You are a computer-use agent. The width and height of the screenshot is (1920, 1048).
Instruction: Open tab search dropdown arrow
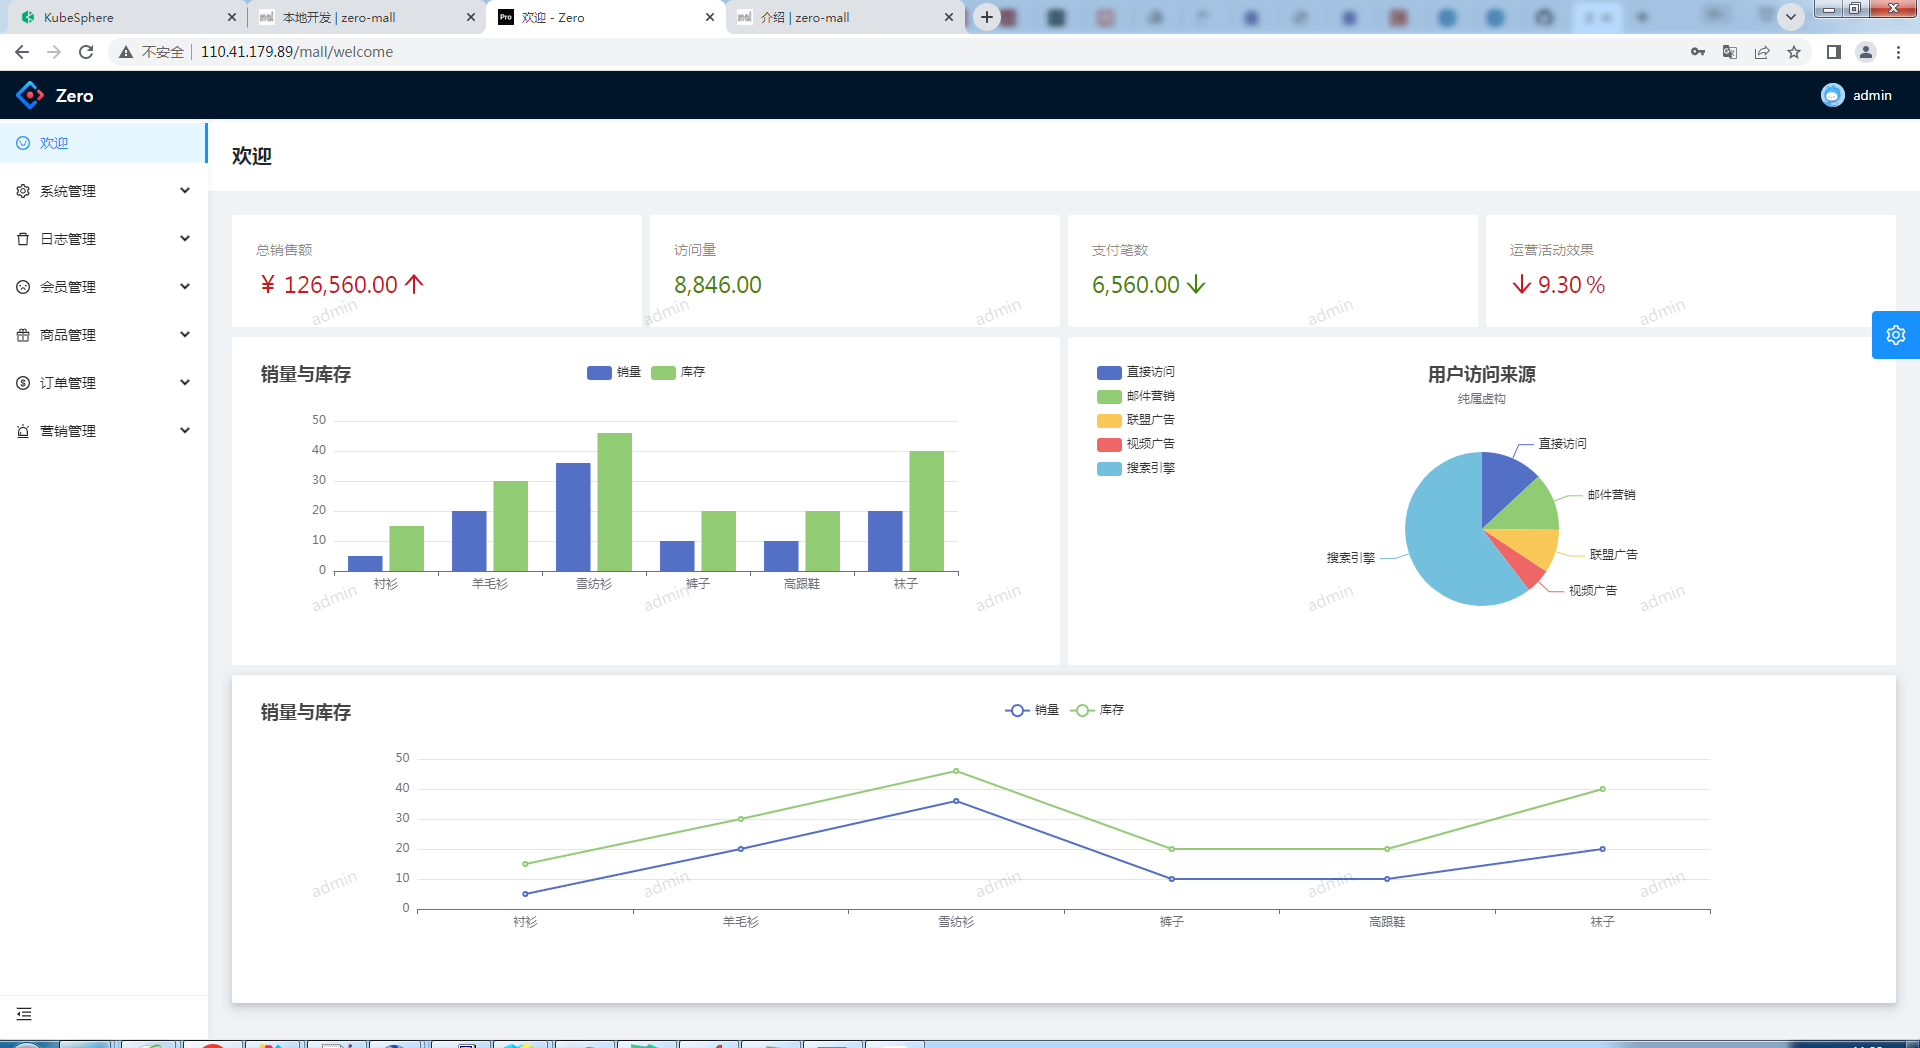[x=1791, y=16]
